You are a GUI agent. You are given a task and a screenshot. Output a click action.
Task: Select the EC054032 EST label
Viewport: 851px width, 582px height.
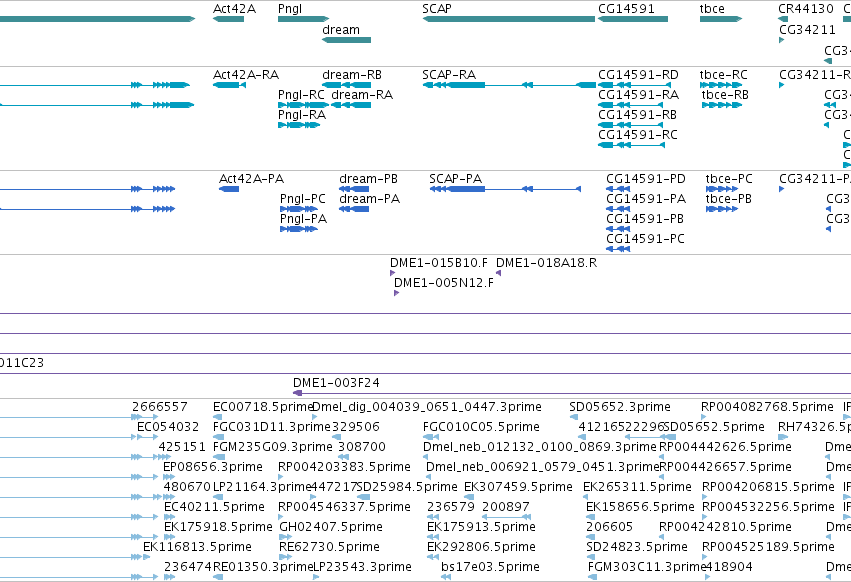(x=168, y=427)
